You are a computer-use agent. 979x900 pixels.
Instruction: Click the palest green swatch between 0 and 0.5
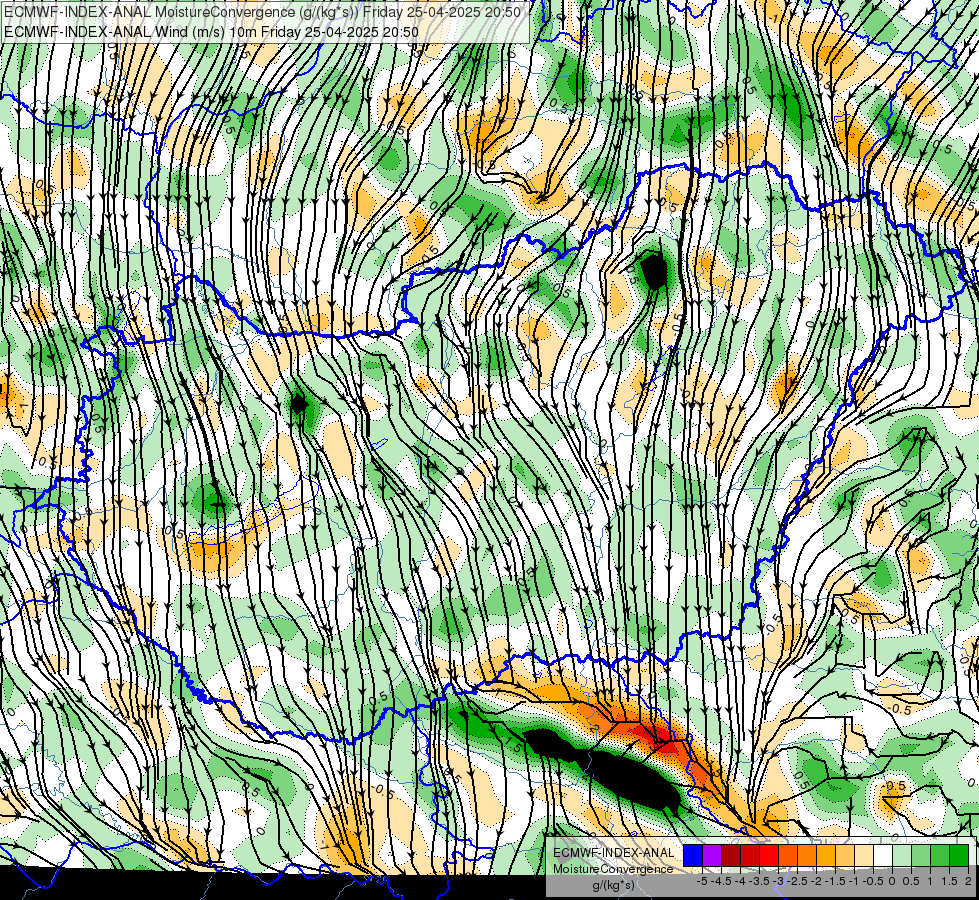coord(902,855)
